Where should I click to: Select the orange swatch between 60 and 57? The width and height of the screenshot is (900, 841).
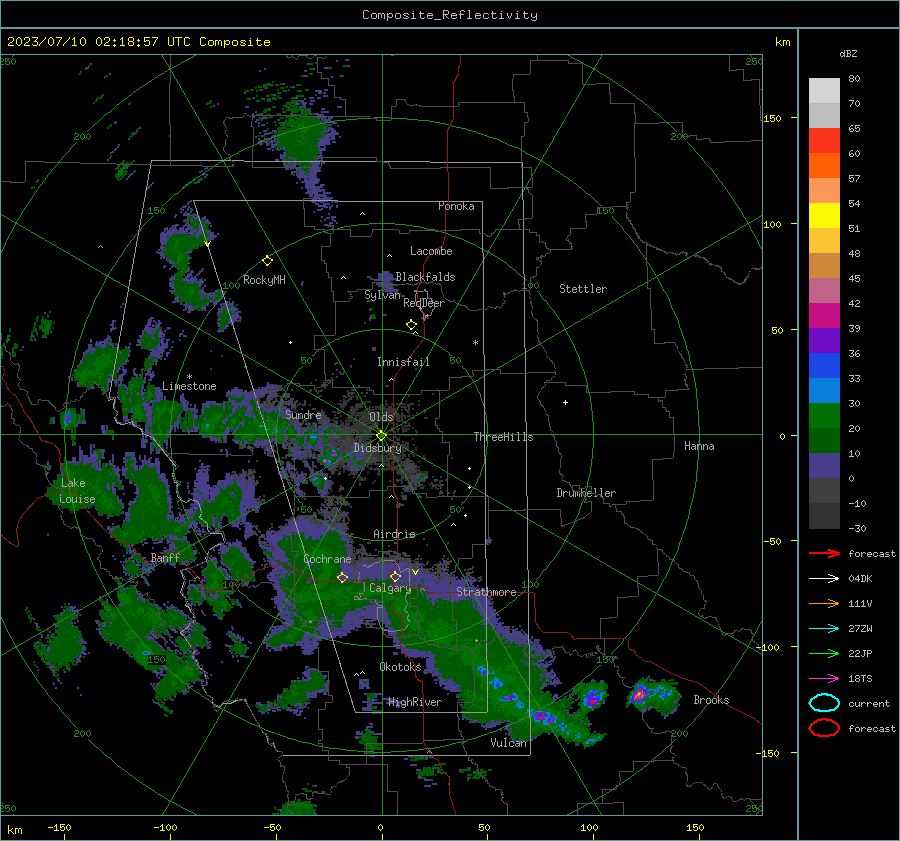pos(824,166)
